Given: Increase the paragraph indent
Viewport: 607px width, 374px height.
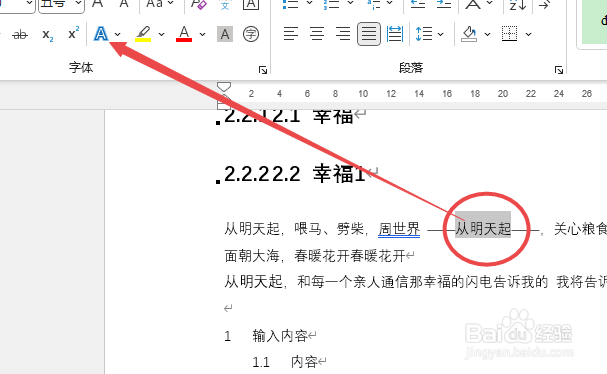Looking at the screenshot, I should pos(444,4).
